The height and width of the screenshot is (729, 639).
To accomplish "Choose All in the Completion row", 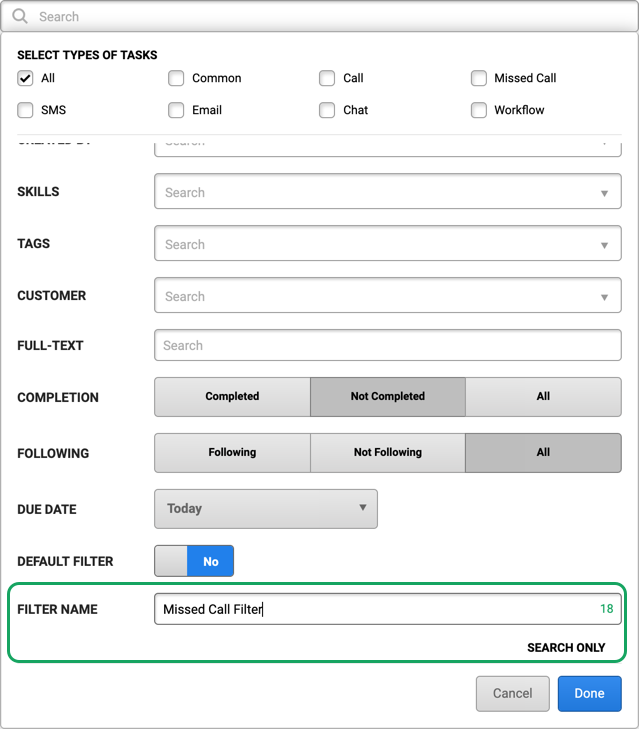I will 543,397.
